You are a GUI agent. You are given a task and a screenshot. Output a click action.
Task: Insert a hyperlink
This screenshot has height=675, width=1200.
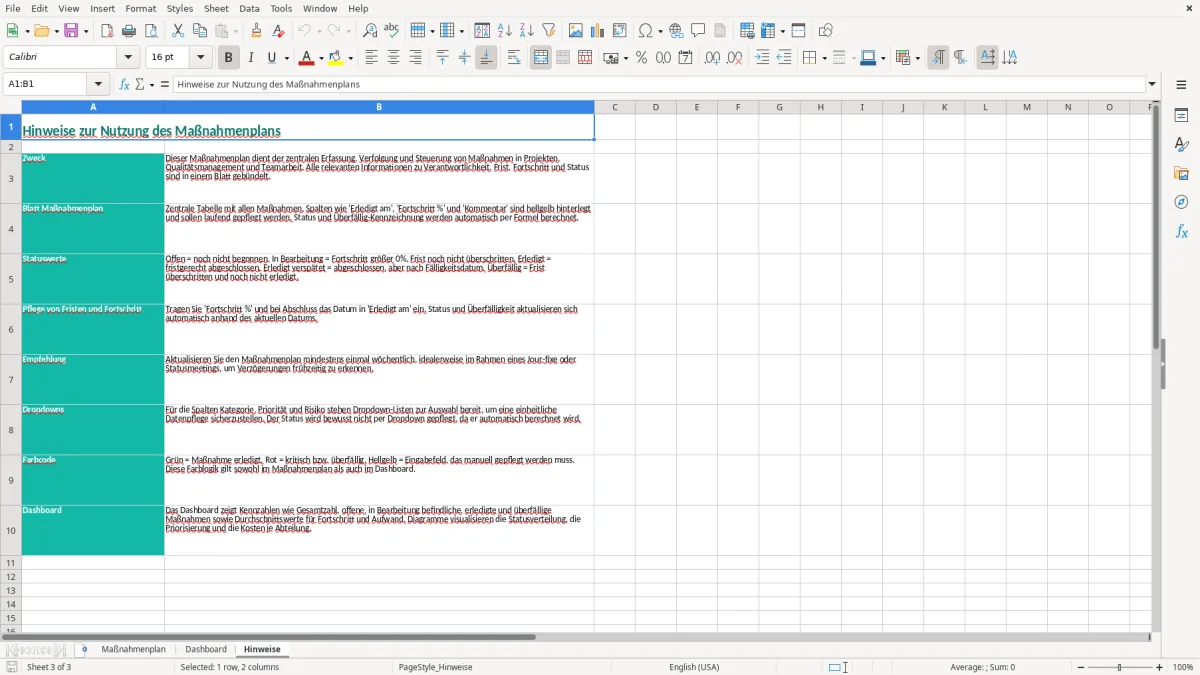tap(676, 31)
